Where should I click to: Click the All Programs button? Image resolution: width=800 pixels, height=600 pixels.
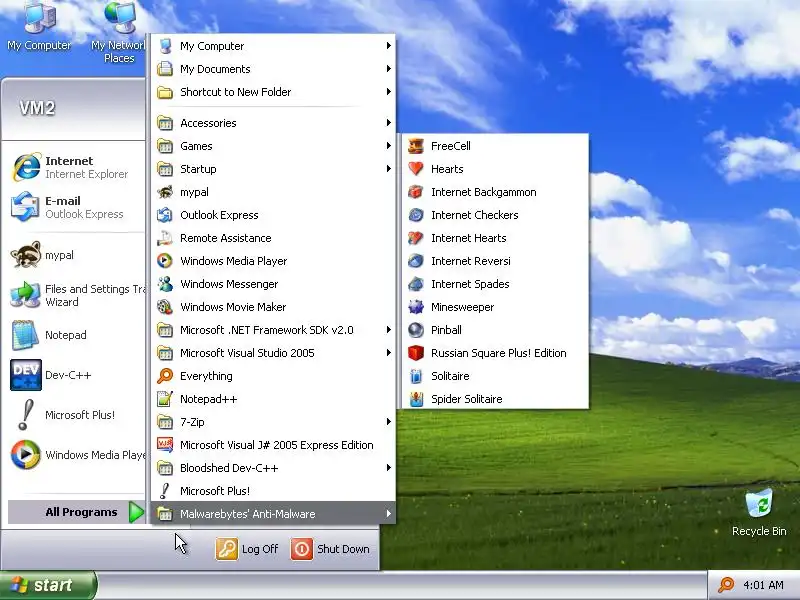click(77, 512)
